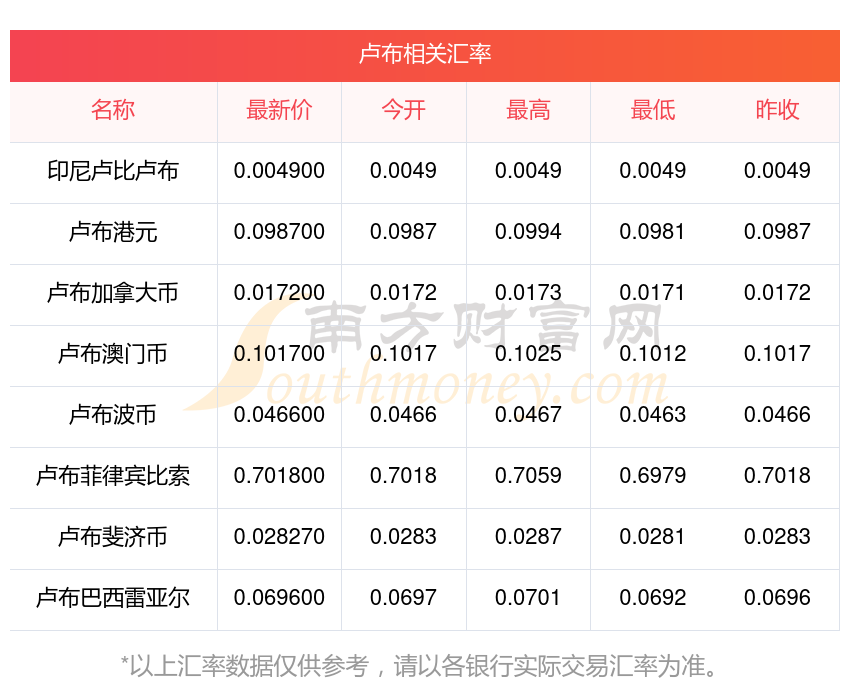
Task: Click the 卢布波币 row name
Action: pyautogui.click(x=113, y=415)
